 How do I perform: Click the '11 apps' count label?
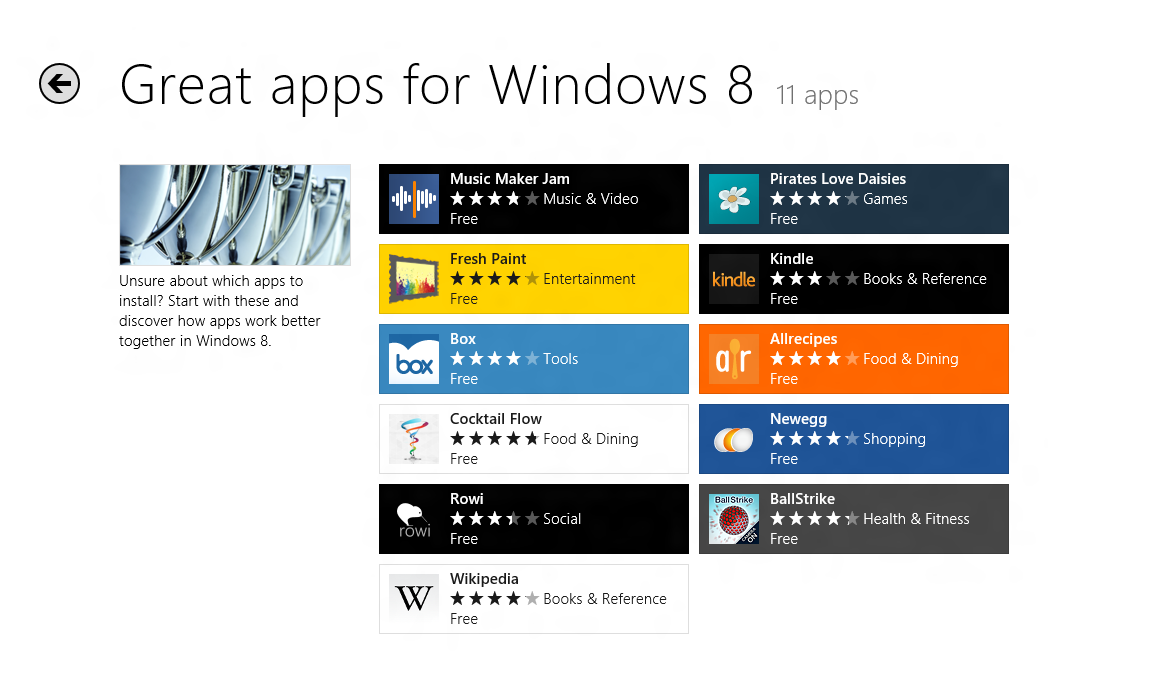(817, 95)
